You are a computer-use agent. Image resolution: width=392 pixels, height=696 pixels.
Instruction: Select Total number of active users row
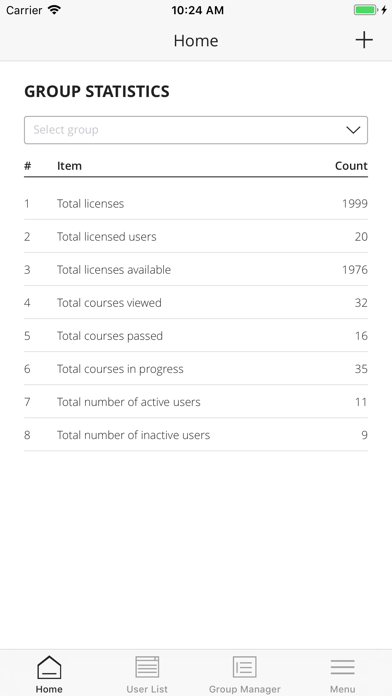point(196,402)
